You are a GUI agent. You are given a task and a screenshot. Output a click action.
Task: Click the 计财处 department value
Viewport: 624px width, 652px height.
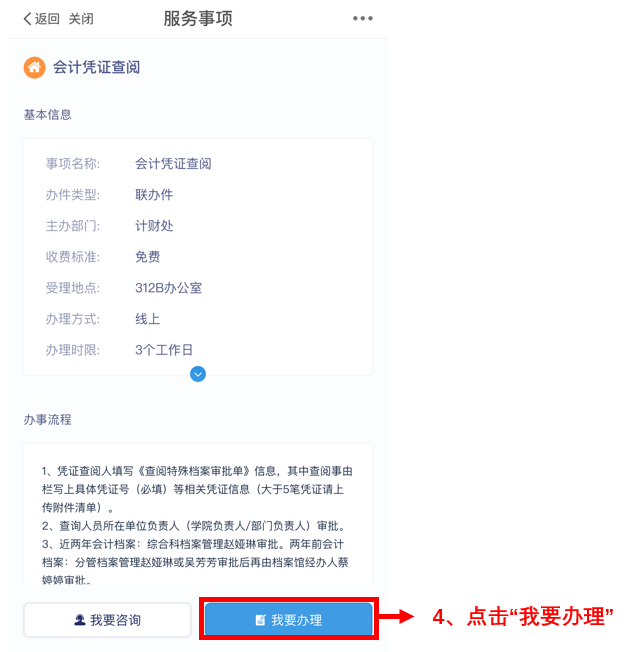coord(154,226)
